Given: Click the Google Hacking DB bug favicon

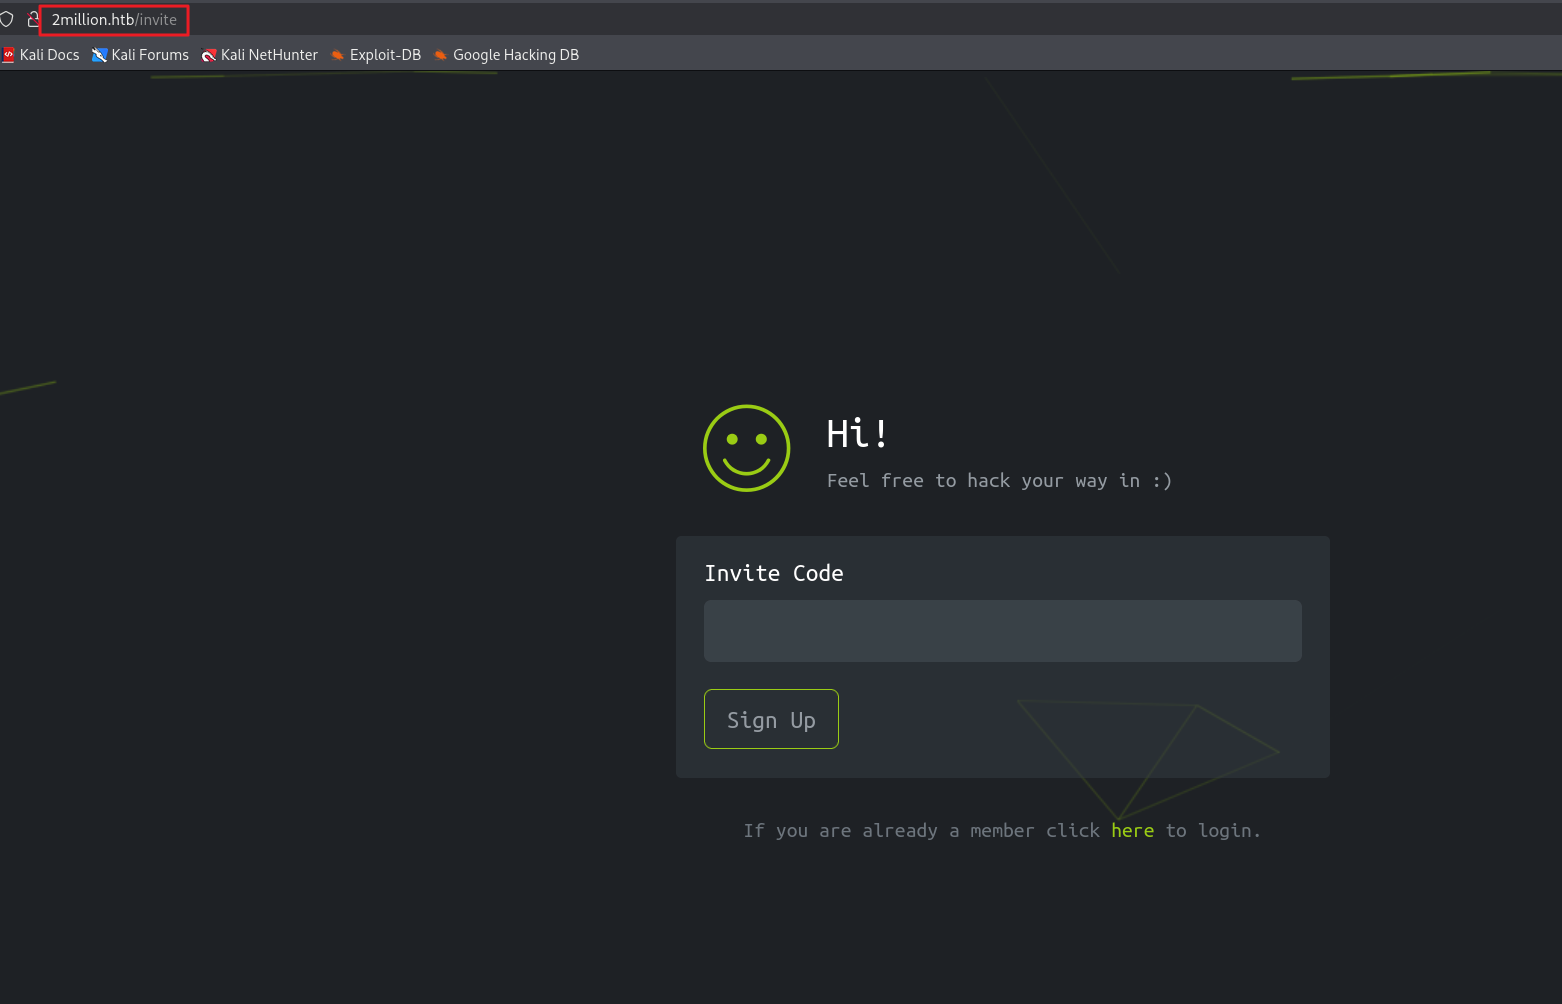Looking at the screenshot, I should pyautogui.click(x=440, y=55).
